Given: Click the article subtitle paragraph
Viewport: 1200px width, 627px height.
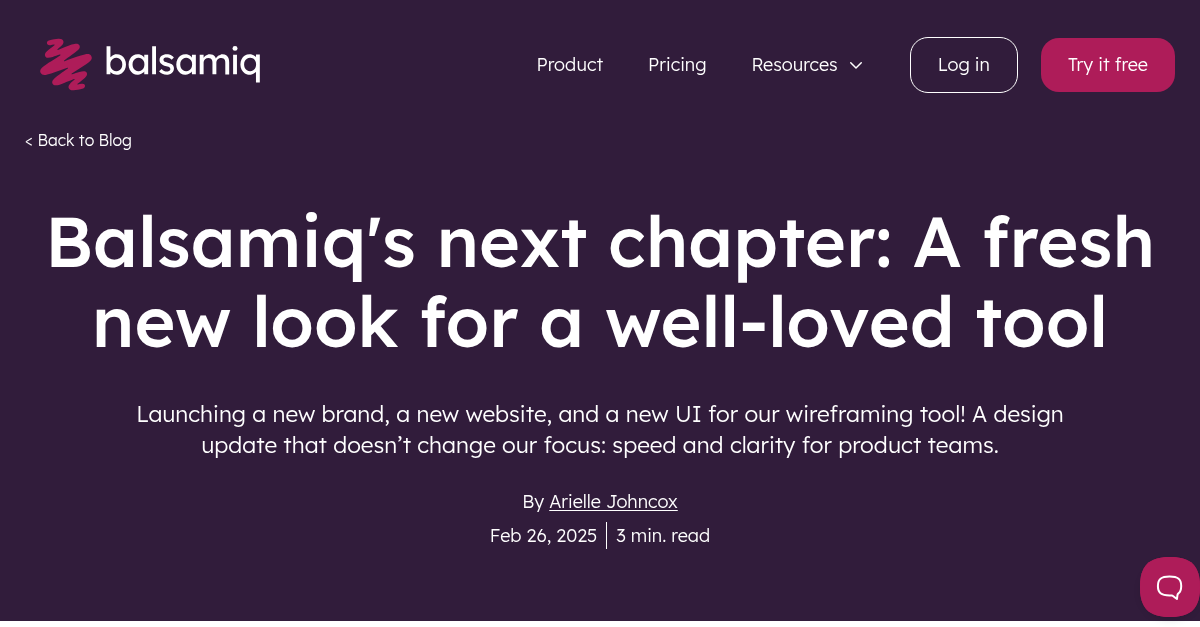Looking at the screenshot, I should tap(600, 430).
